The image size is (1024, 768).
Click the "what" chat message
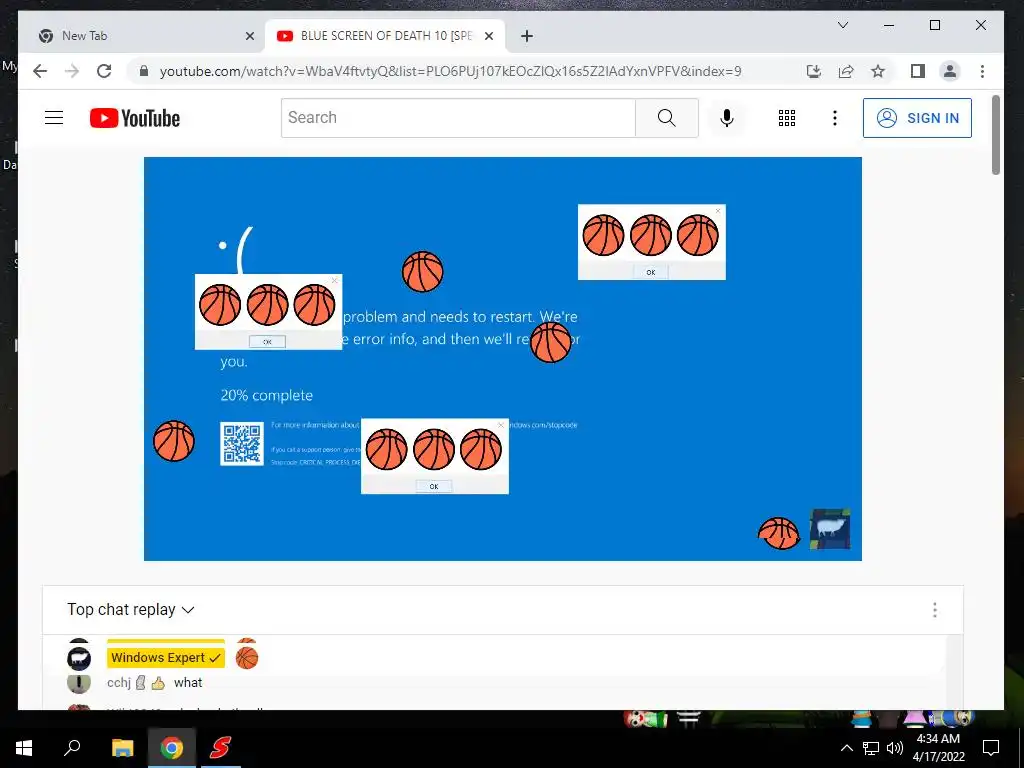(188, 682)
